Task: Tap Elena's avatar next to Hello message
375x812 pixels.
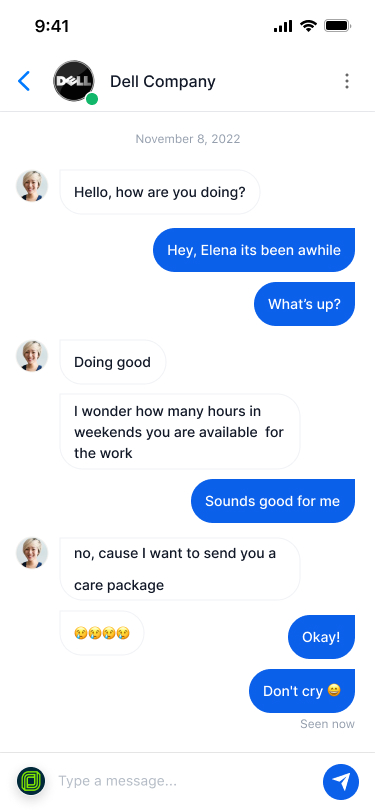Action: (32, 186)
